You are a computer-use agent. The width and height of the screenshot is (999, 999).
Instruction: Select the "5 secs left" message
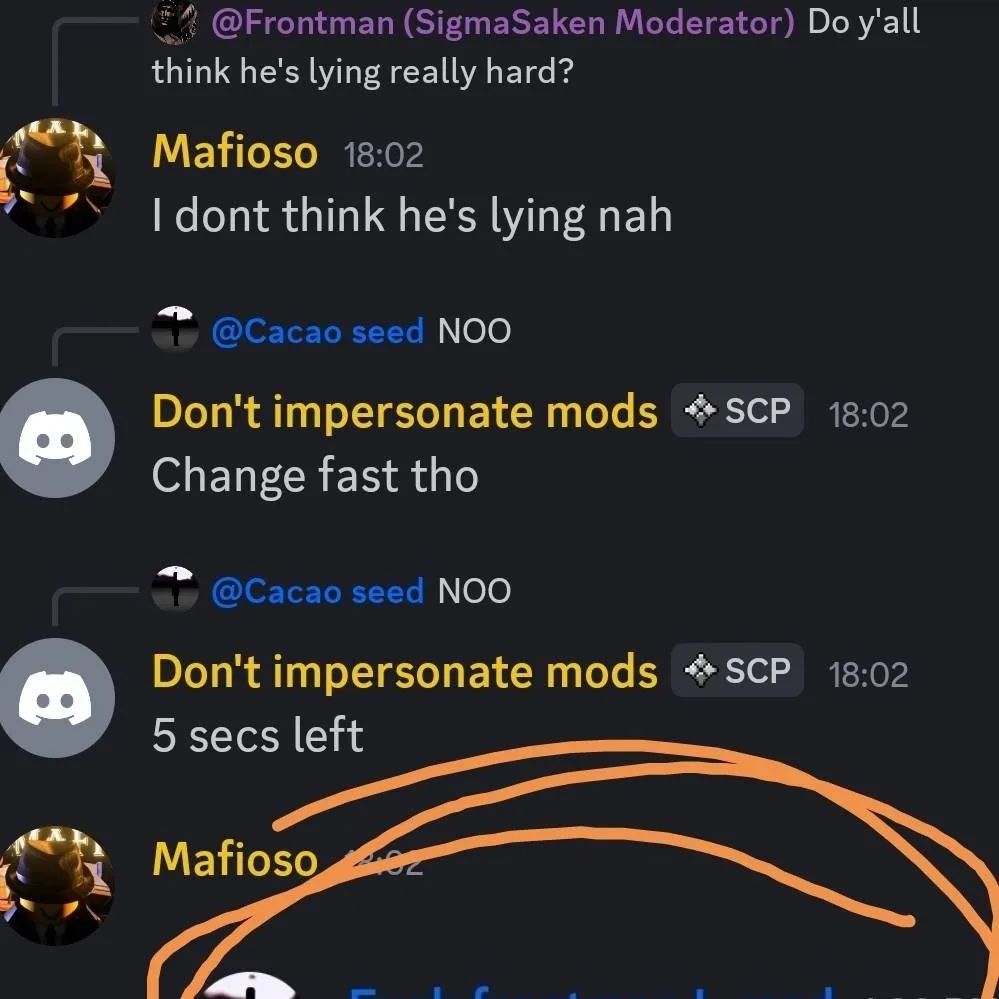point(257,735)
